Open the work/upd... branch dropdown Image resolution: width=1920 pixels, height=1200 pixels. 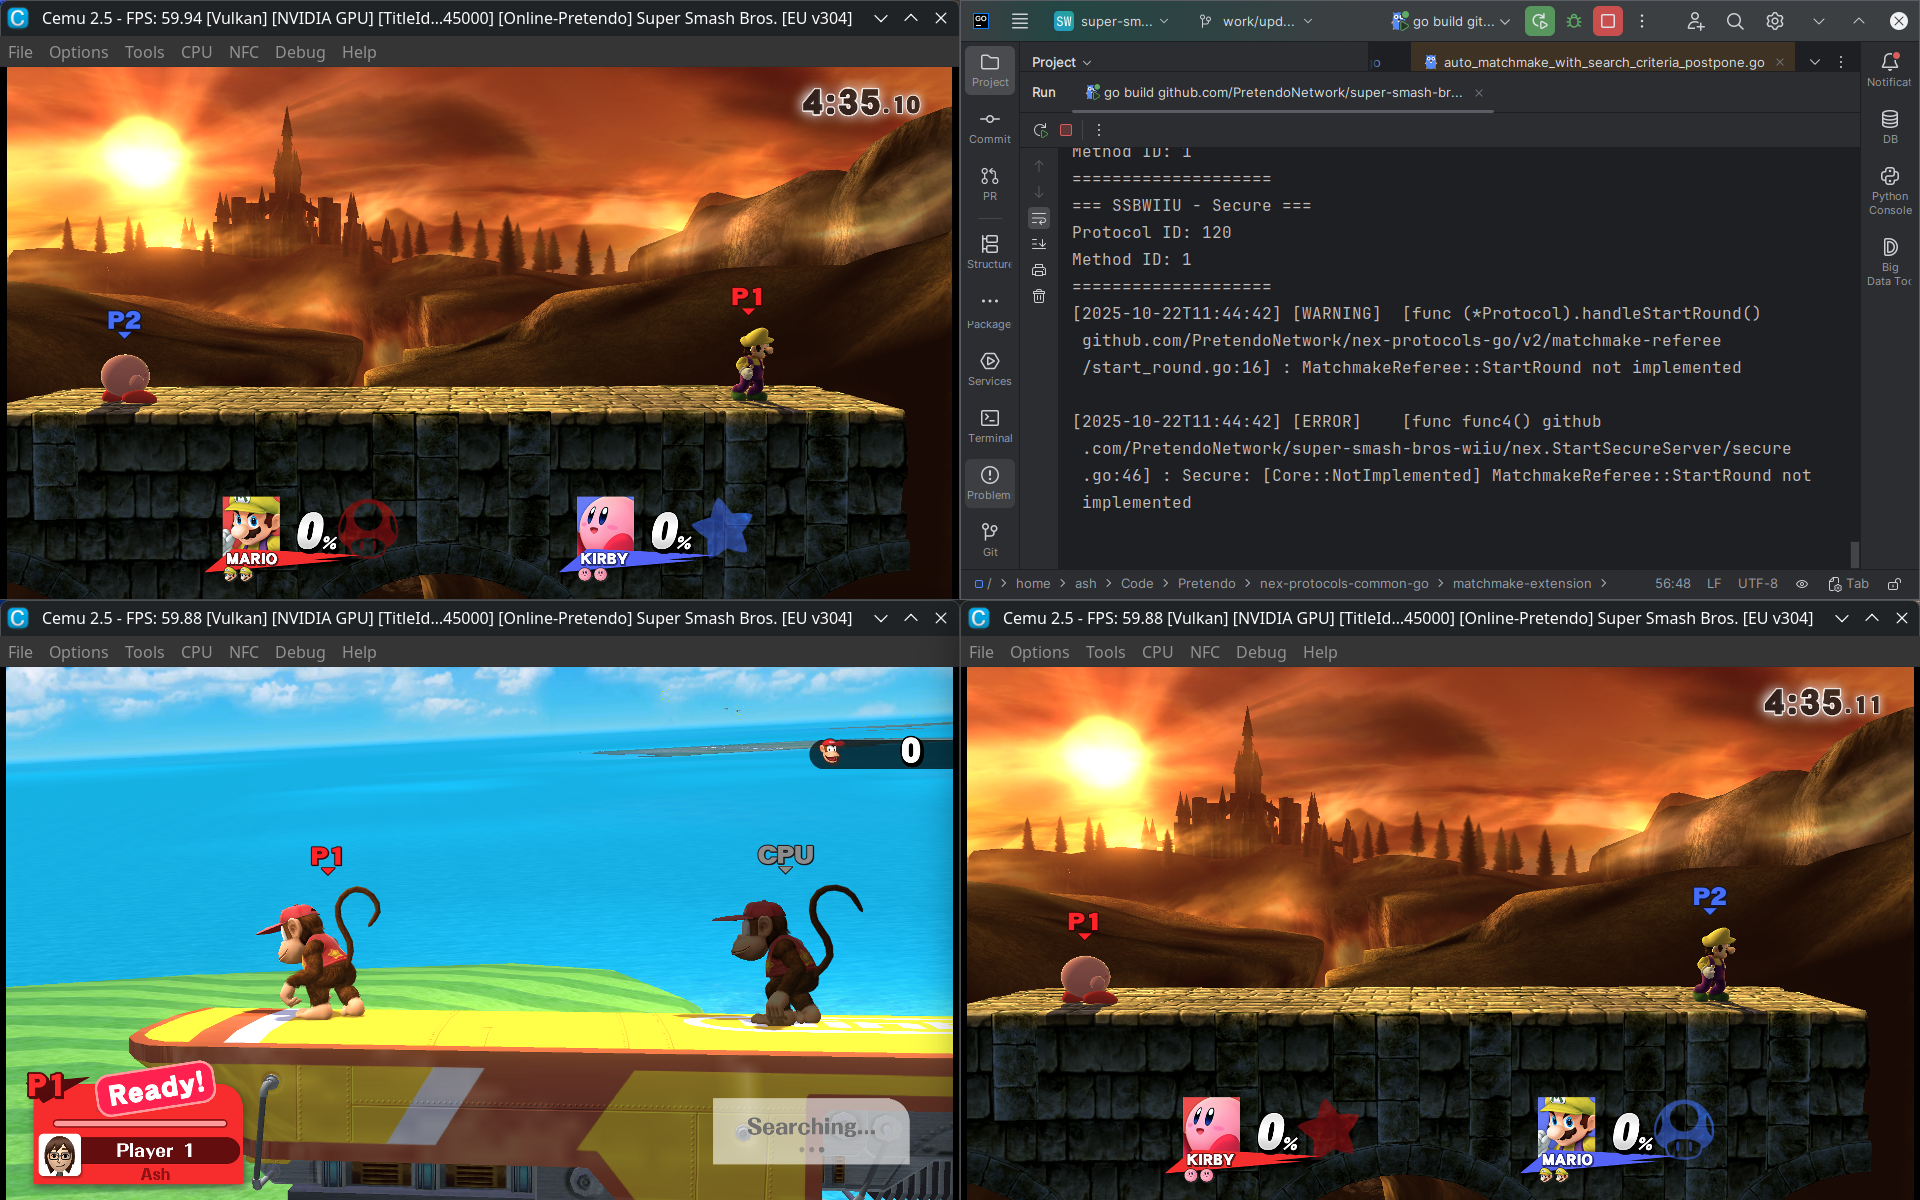[x=1256, y=21]
